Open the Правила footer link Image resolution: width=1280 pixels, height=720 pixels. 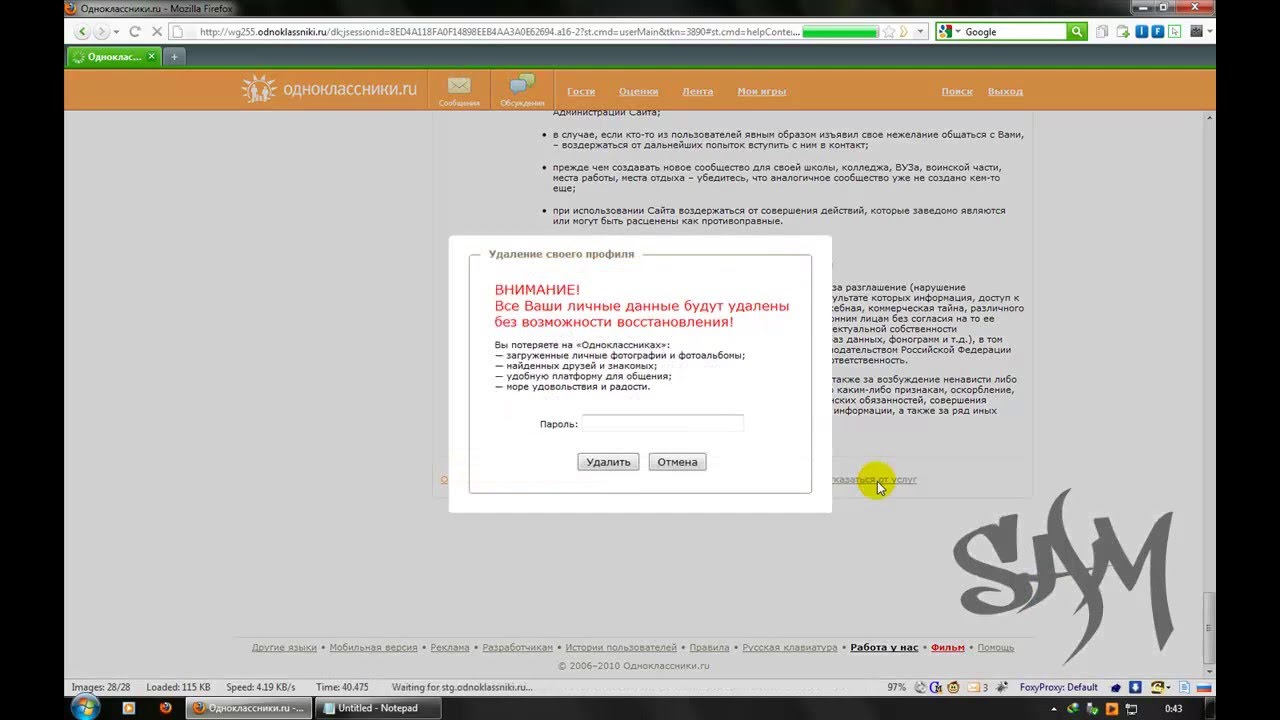click(709, 647)
